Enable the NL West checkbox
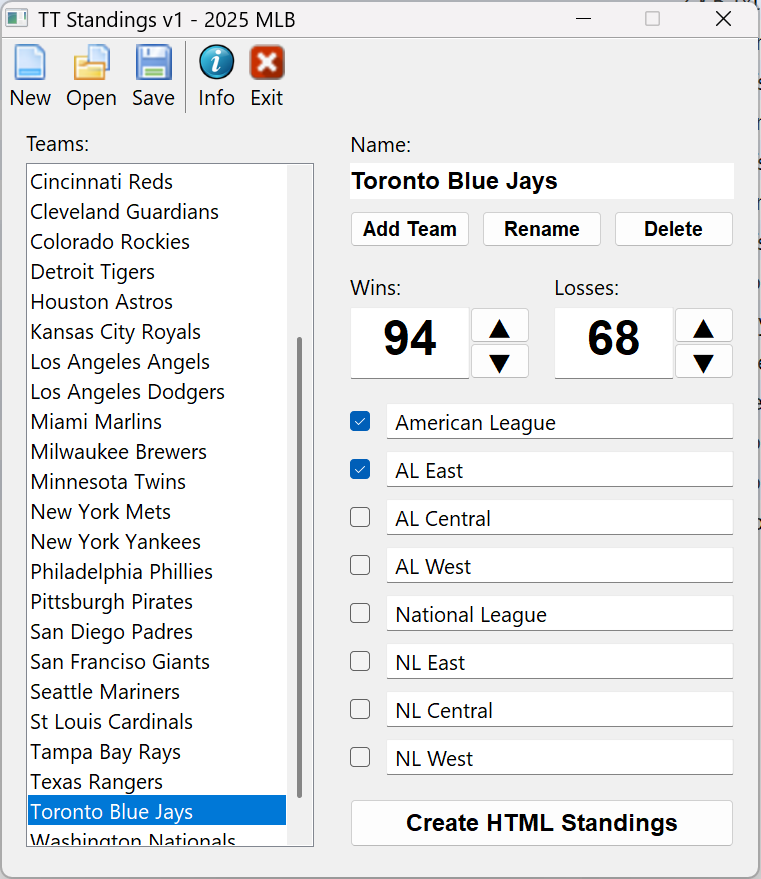 pos(360,757)
